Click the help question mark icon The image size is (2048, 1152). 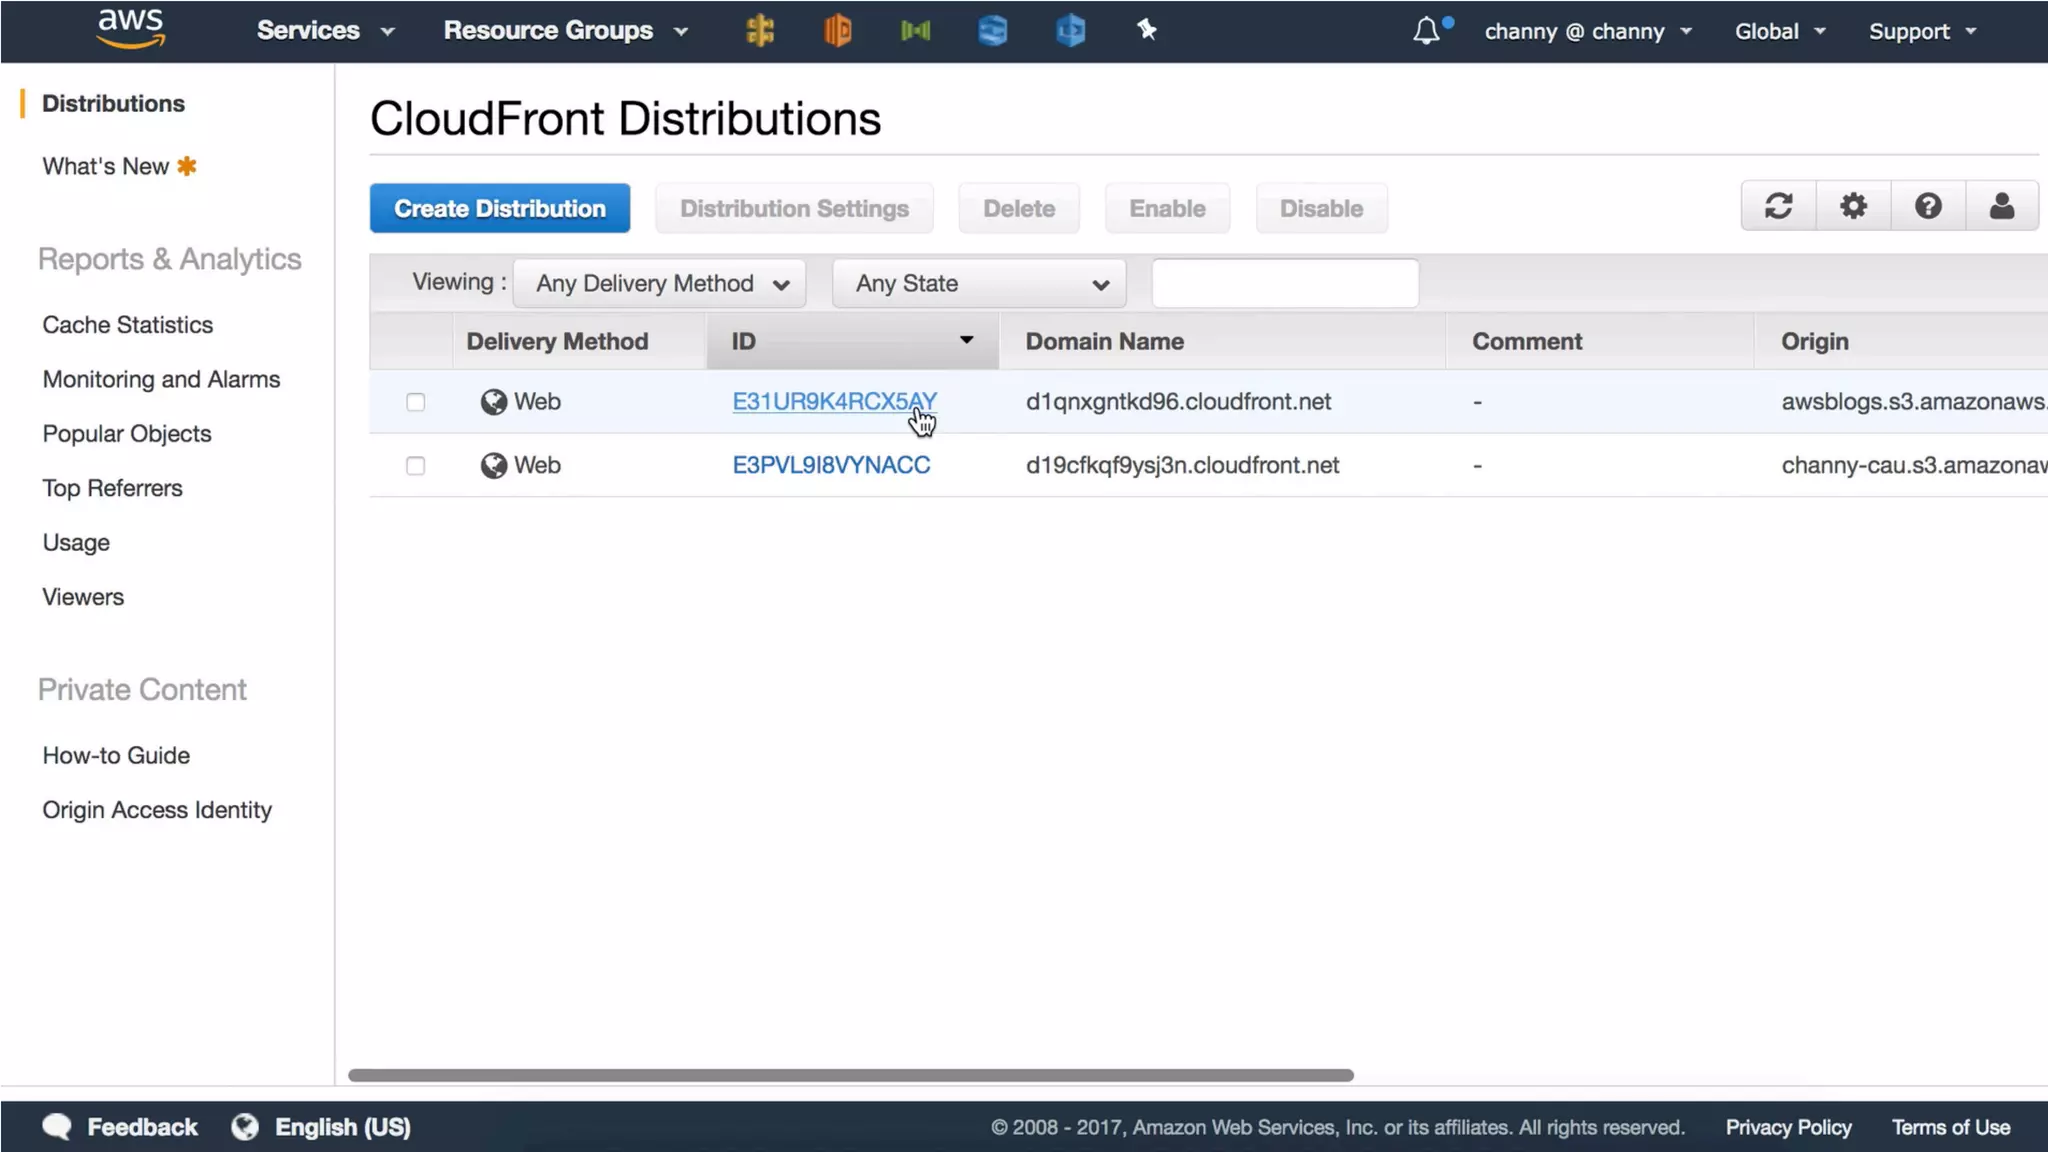tap(1928, 207)
